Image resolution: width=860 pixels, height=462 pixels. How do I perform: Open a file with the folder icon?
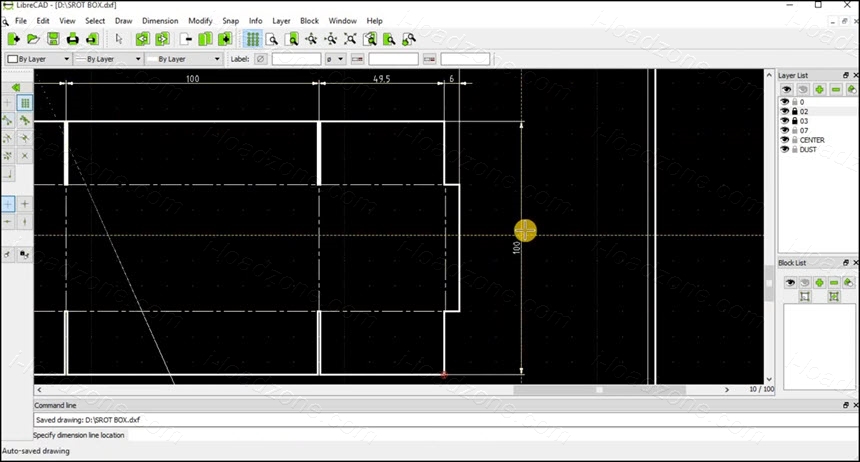tap(33, 39)
